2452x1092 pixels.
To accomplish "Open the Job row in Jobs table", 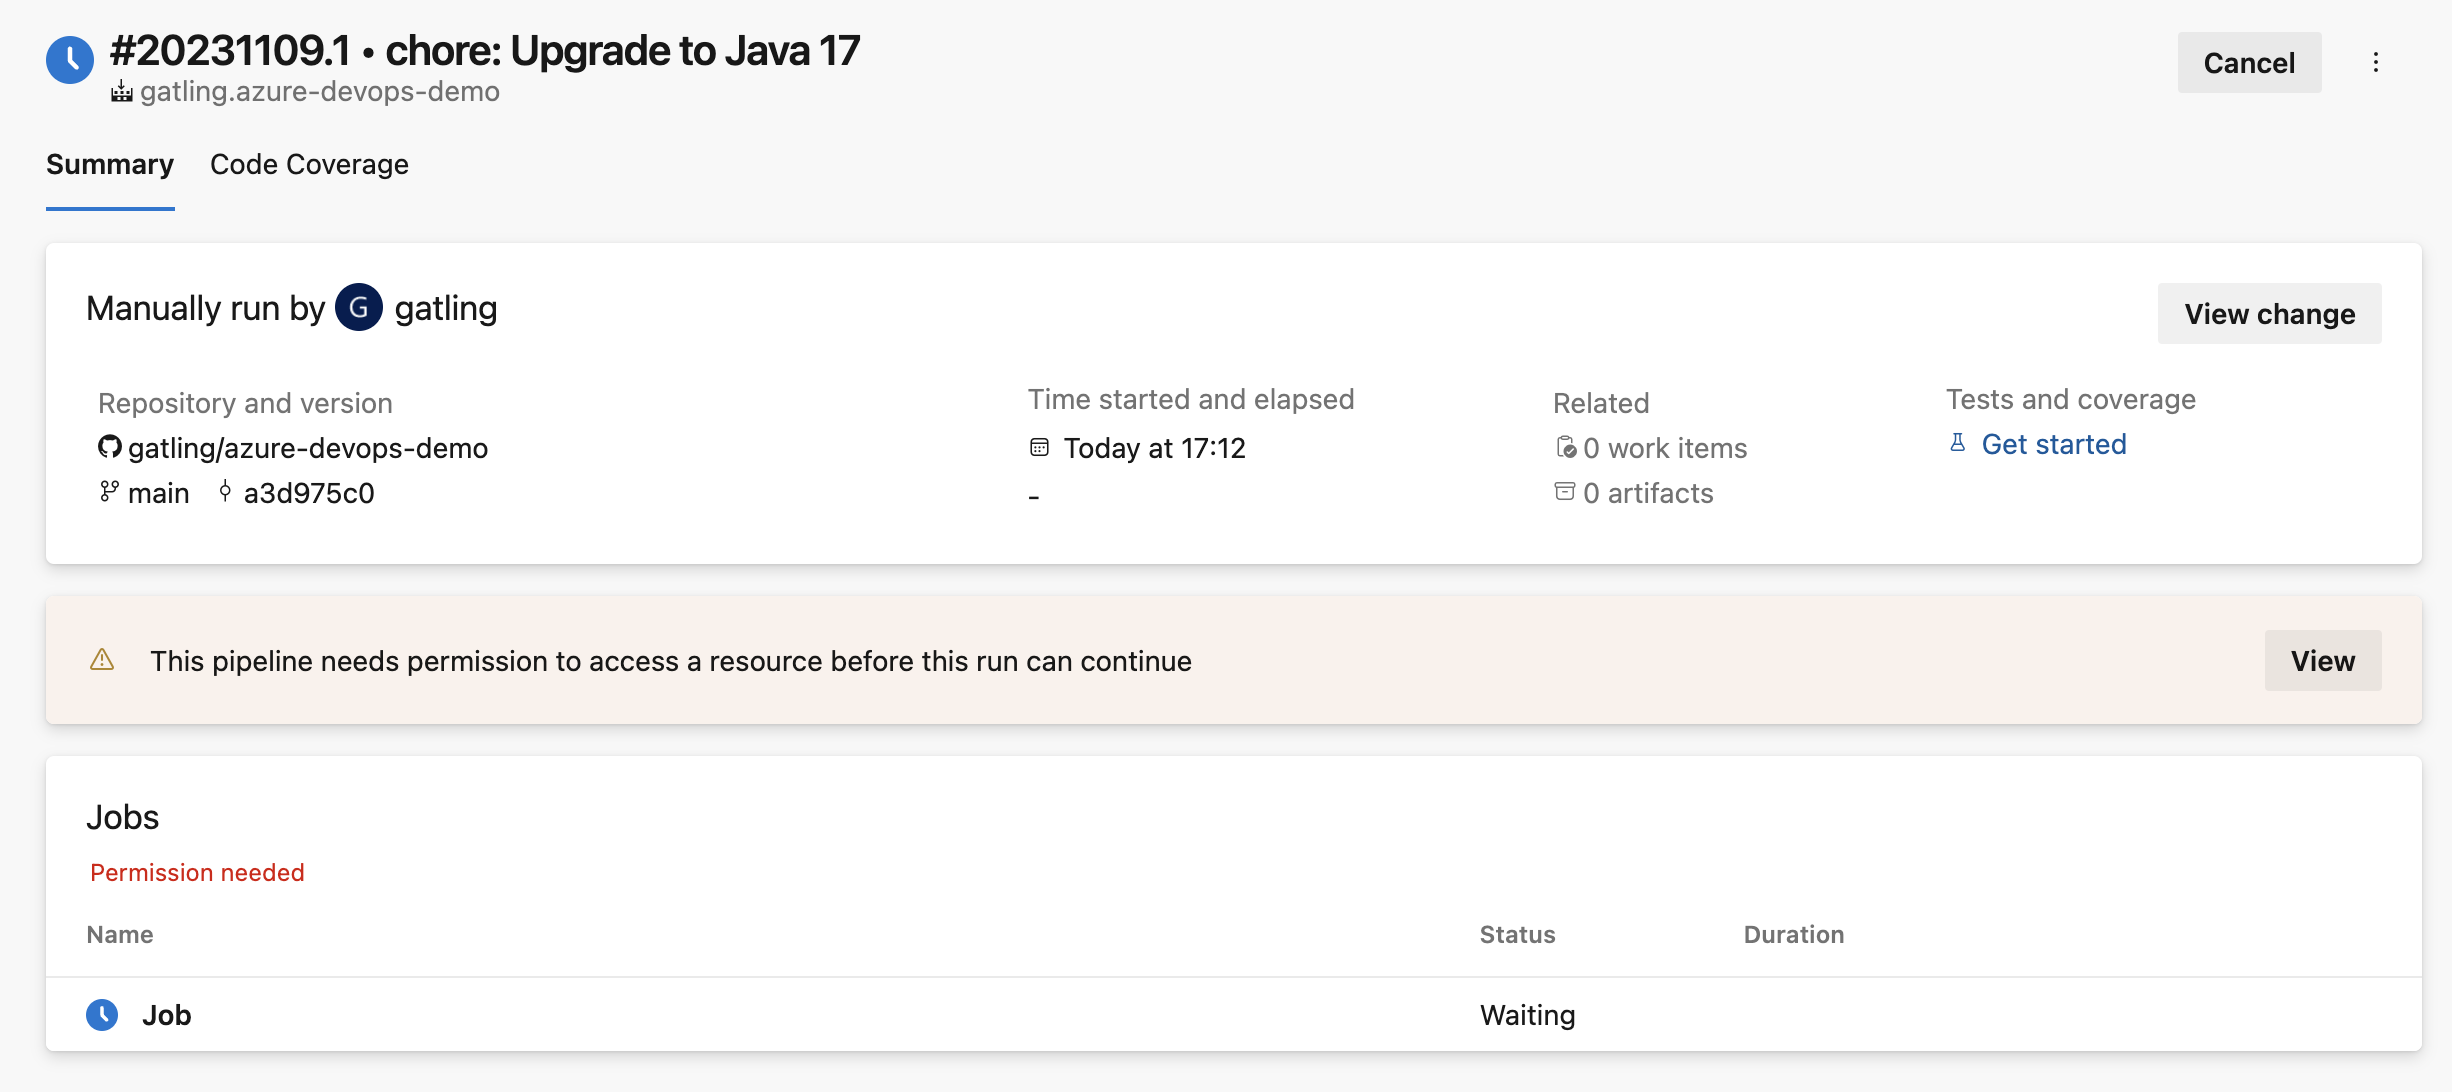I will (1234, 1015).
